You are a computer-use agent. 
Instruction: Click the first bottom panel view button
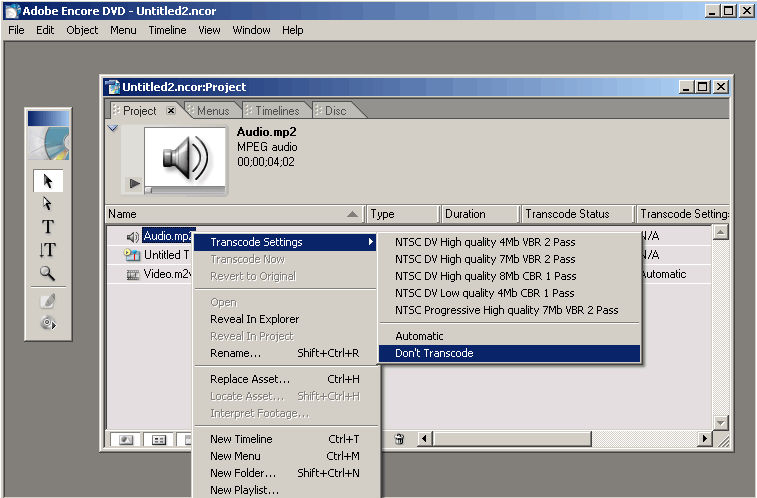(x=126, y=440)
